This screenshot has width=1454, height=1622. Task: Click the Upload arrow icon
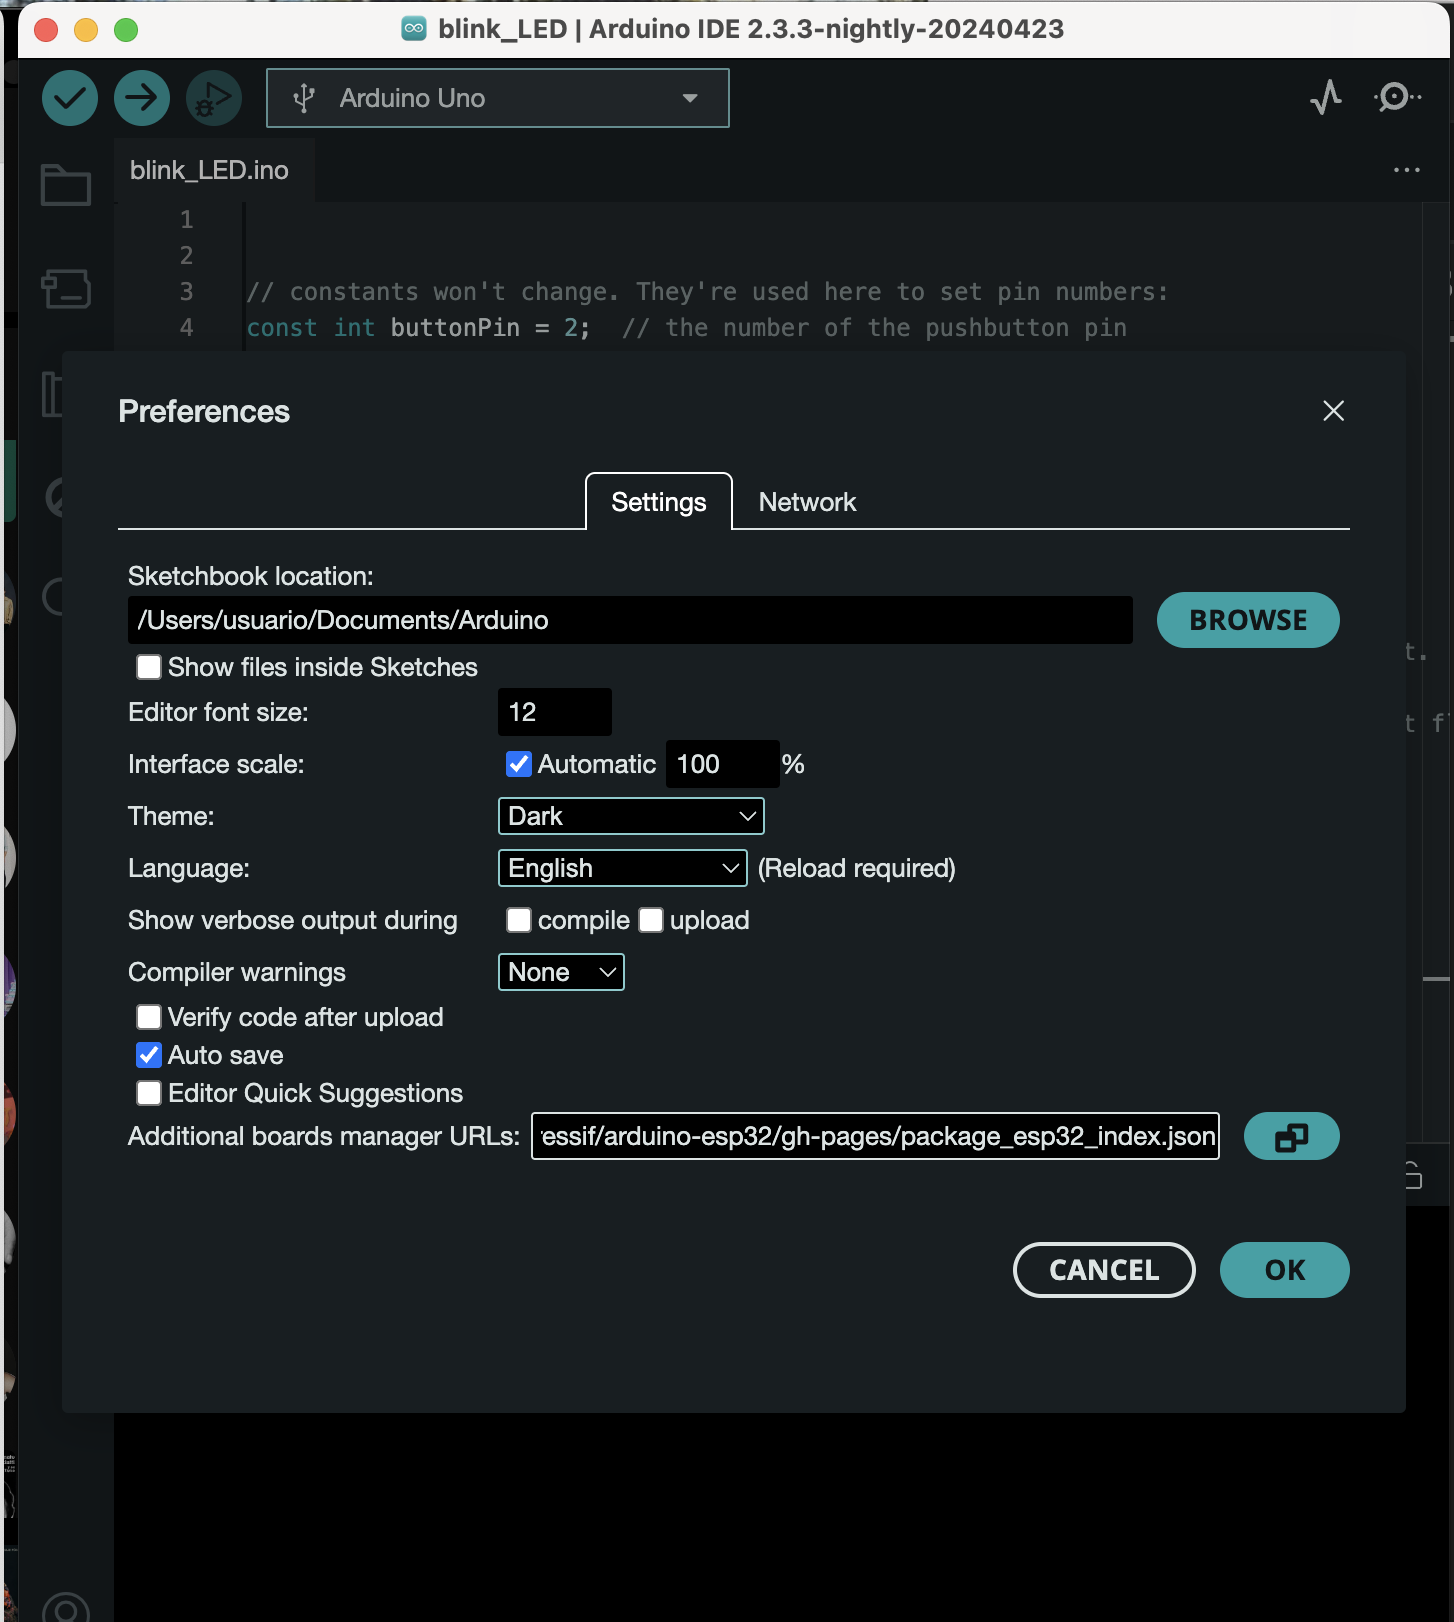click(142, 98)
